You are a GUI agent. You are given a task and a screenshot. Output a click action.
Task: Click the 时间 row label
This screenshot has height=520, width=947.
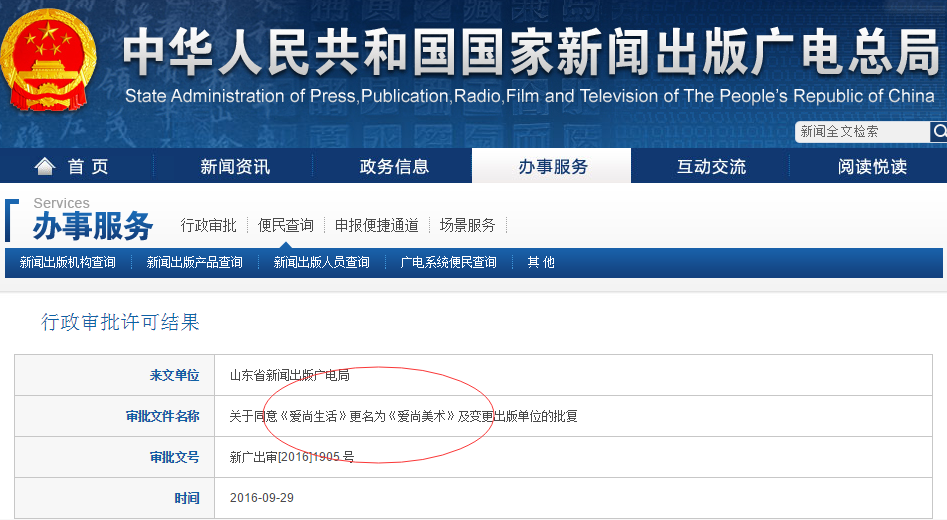(x=187, y=498)
